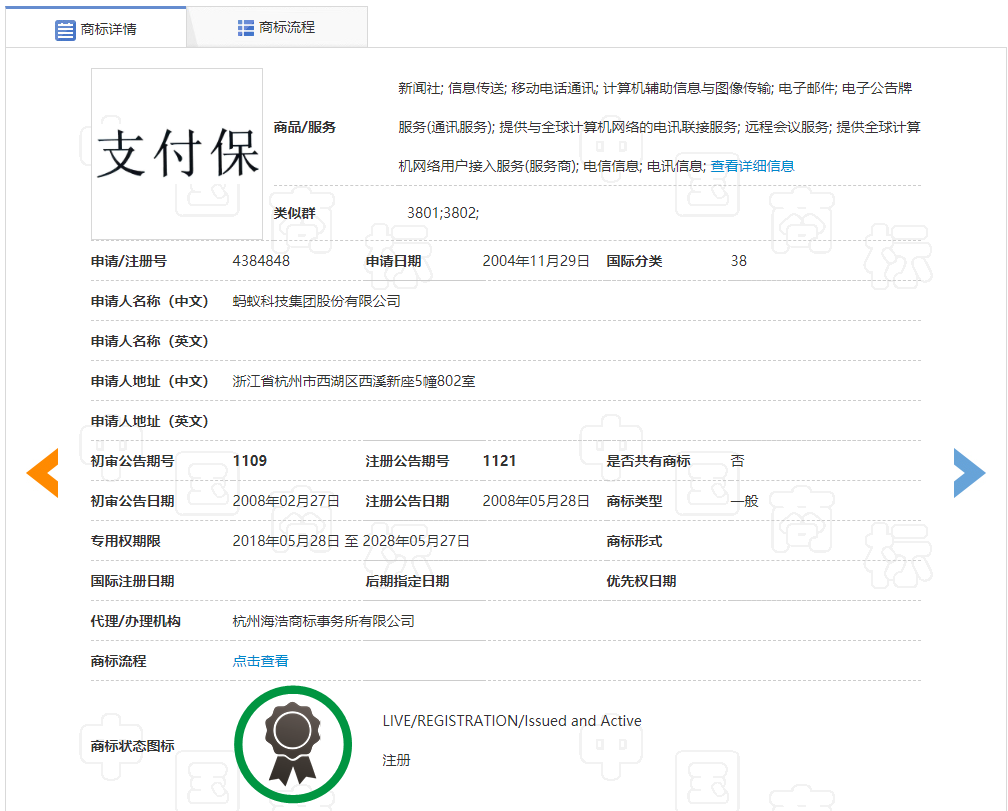Click preliminary announcement issue number 1109

(249, 461)
